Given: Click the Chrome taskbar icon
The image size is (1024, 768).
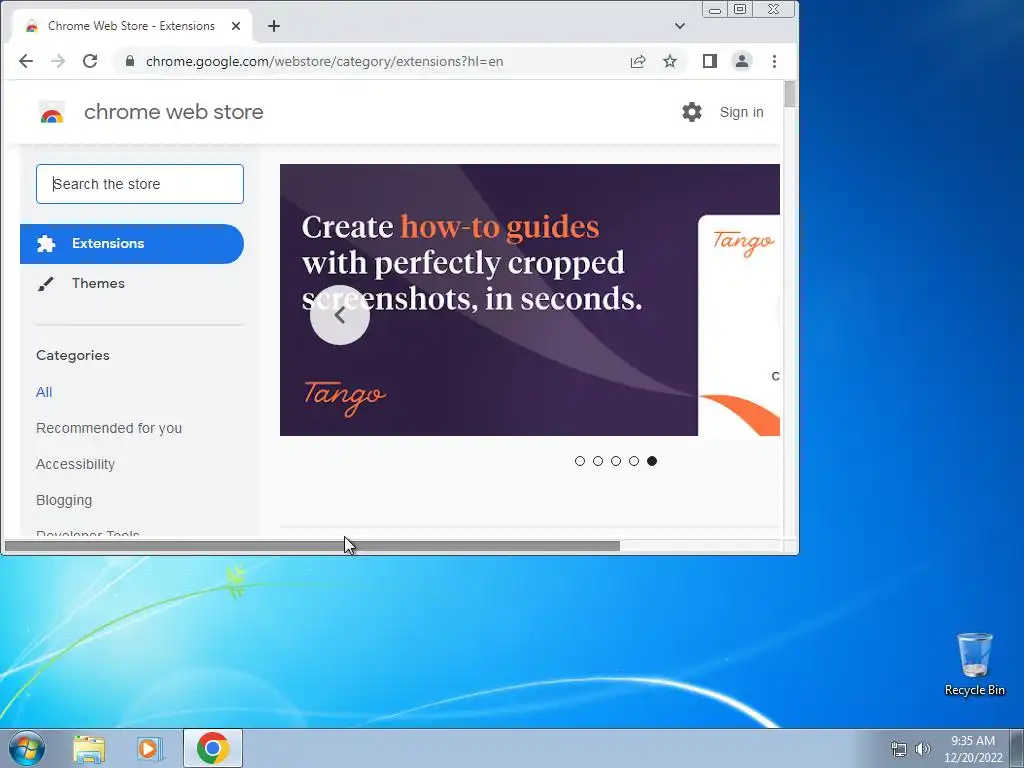Looking at the screenshot, I should coord(213,748).
